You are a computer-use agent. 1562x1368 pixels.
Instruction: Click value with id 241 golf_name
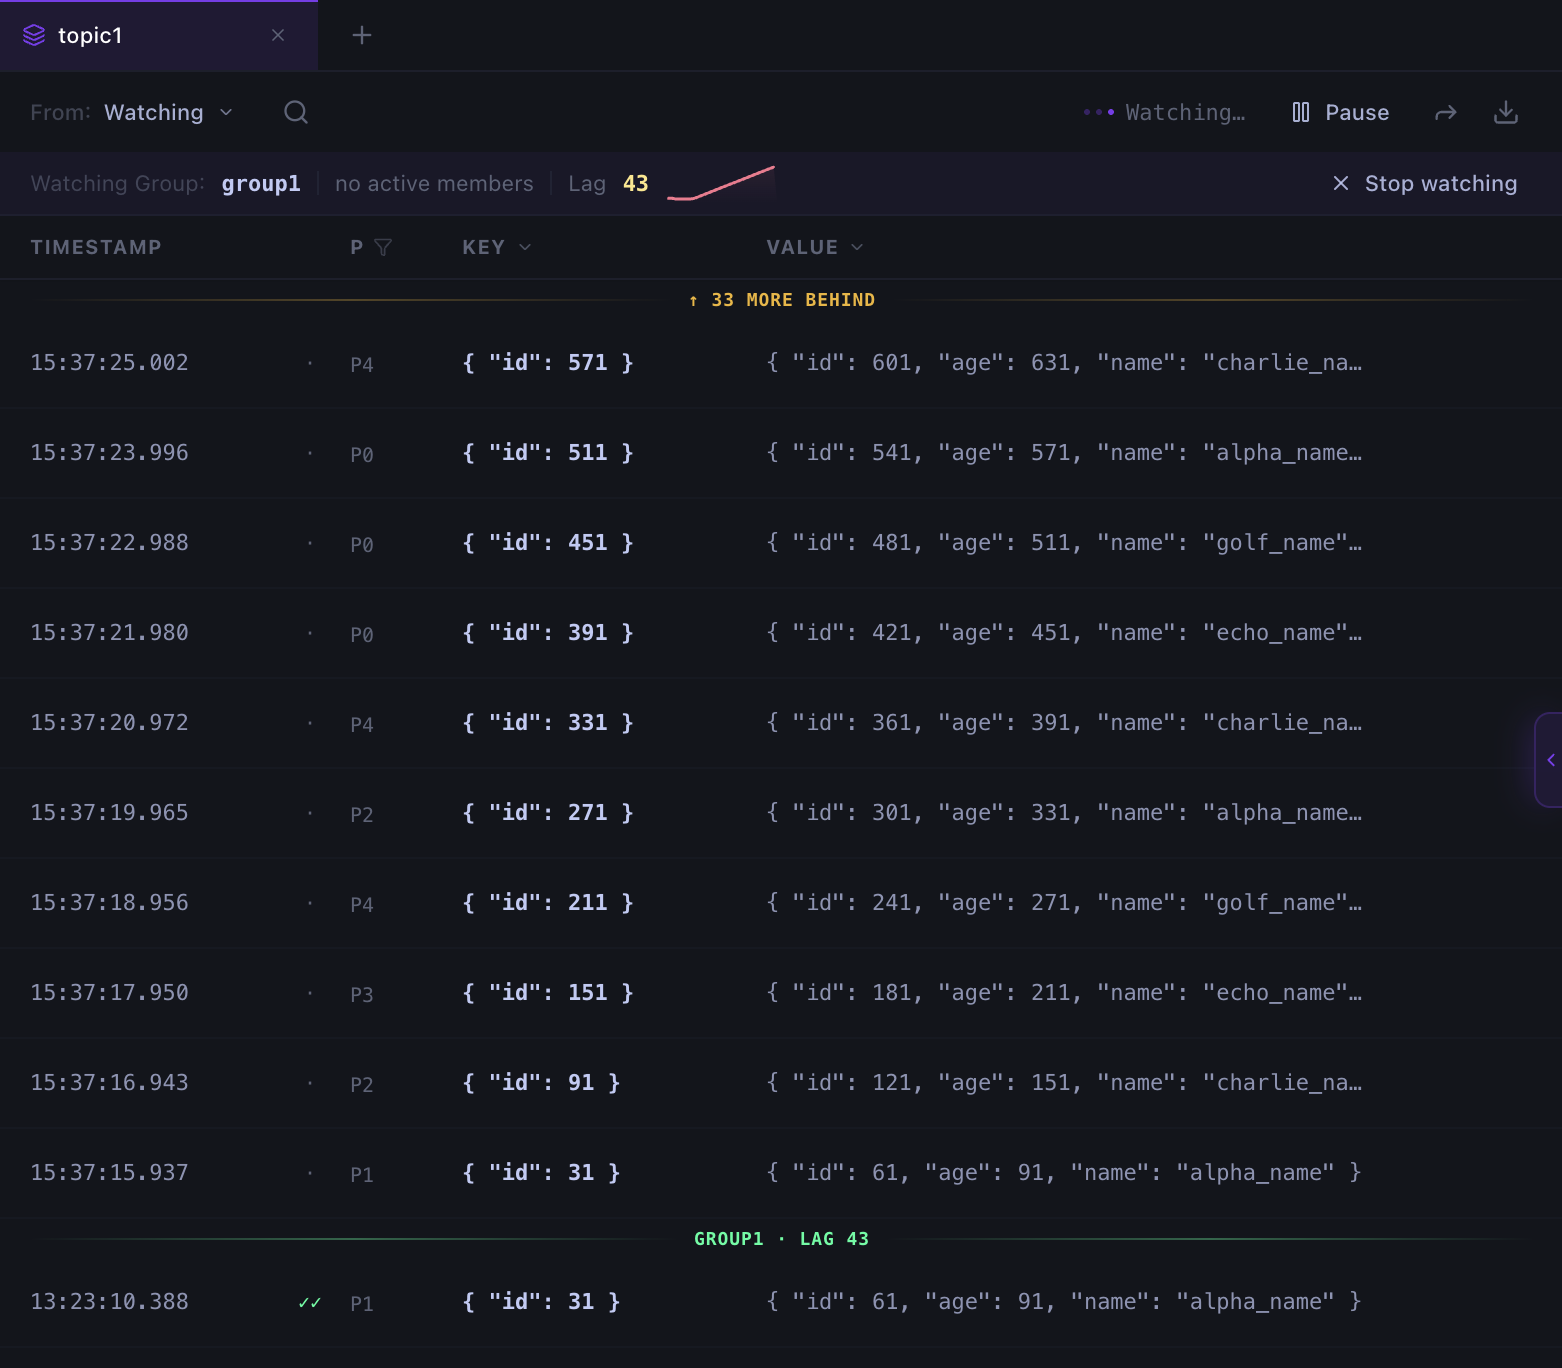click(1064, 903)
